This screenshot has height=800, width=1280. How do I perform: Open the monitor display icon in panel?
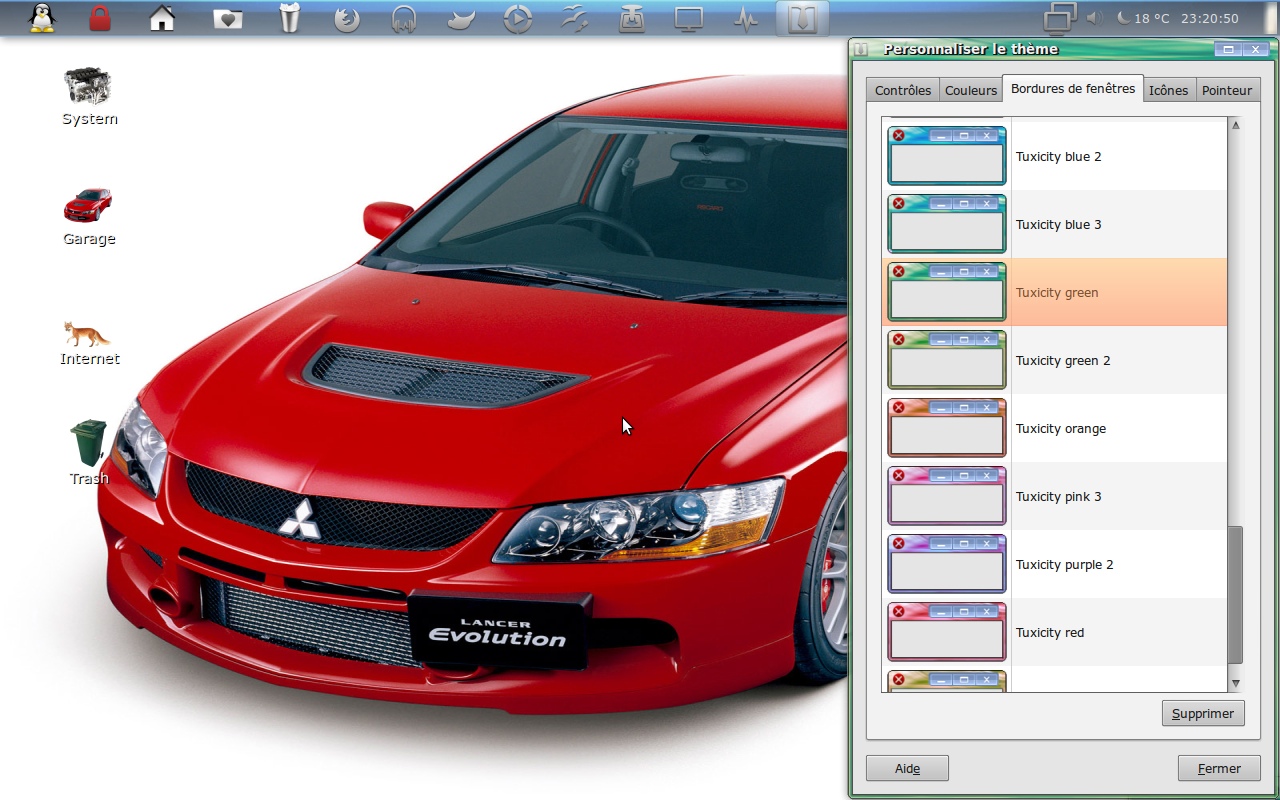(689, 19)
